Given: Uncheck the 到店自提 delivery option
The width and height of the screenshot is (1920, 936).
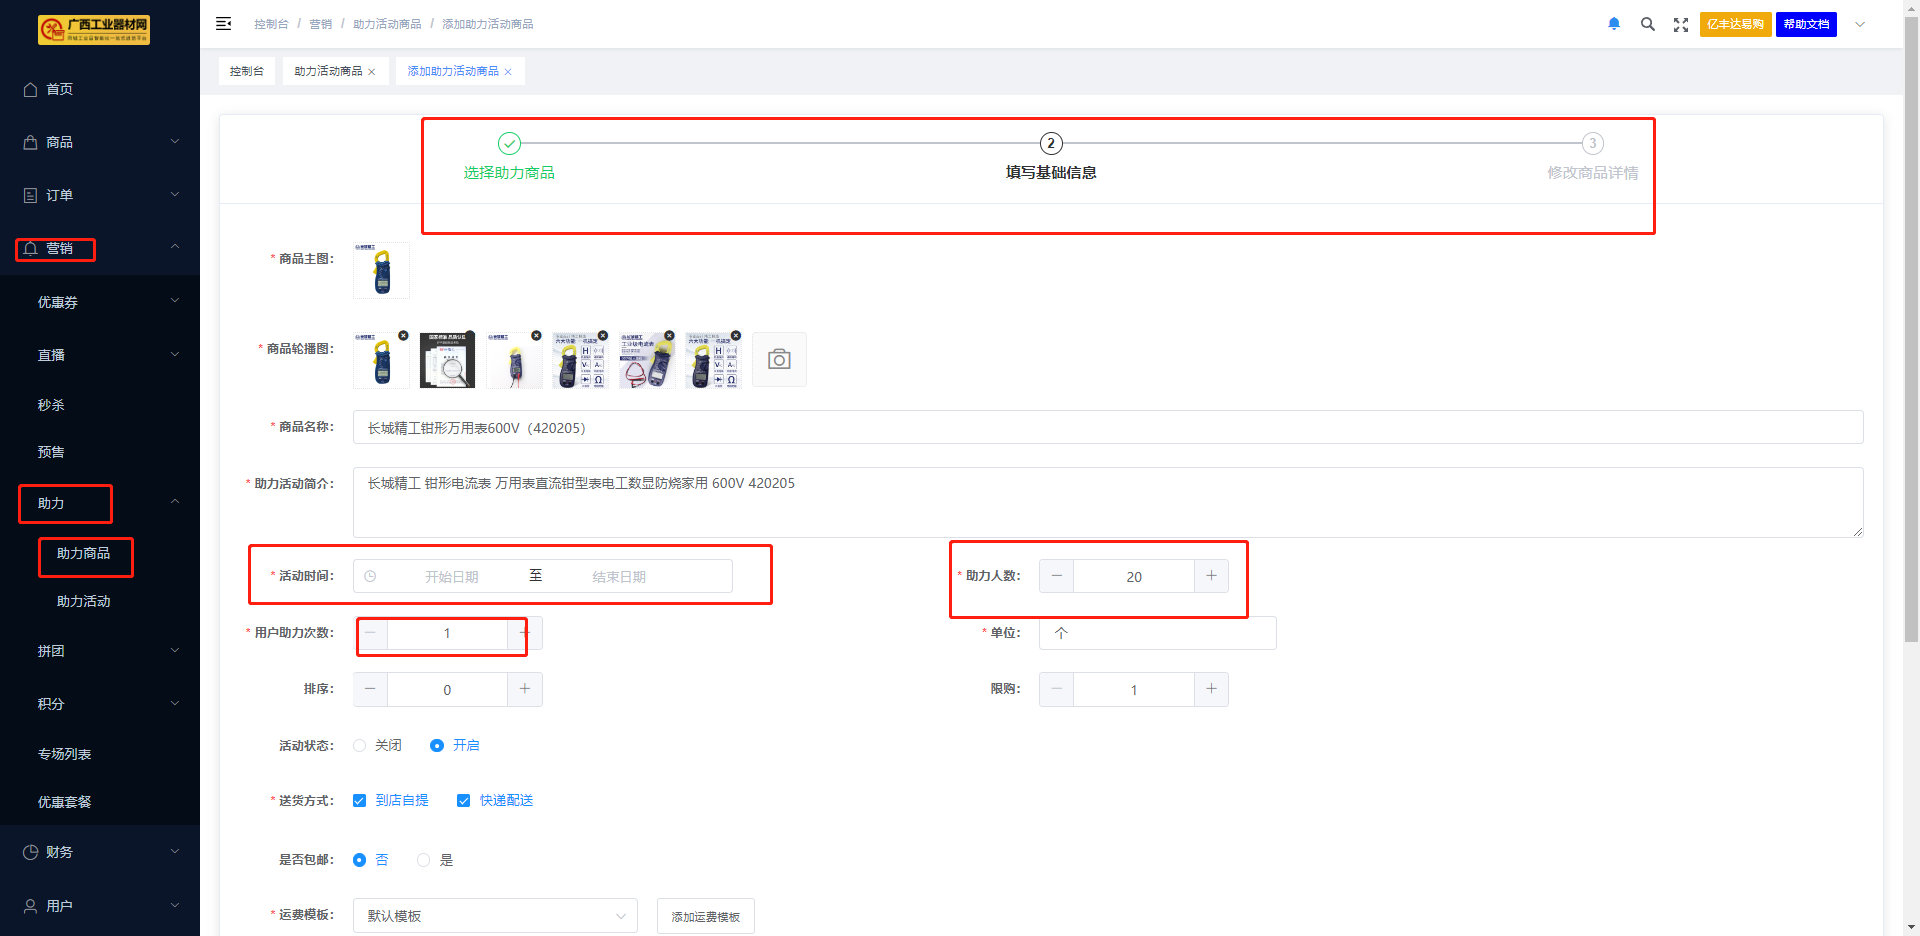Looking at the screenshot, I should (360, 801).
